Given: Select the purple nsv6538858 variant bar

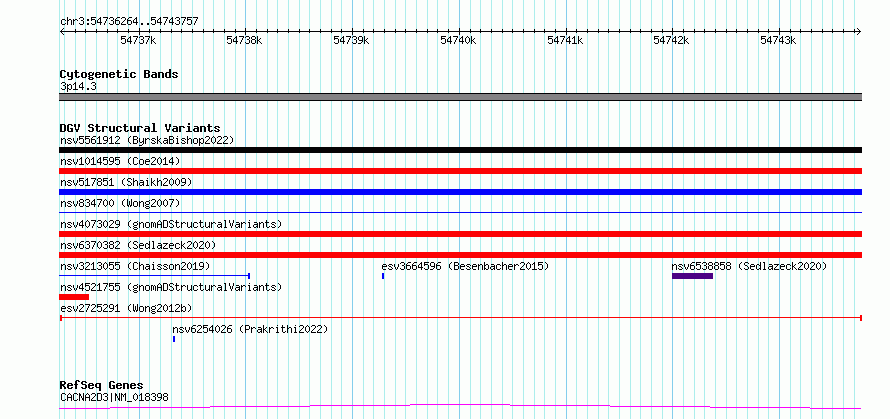Looking at the screenshot, I should click(692, 276).
